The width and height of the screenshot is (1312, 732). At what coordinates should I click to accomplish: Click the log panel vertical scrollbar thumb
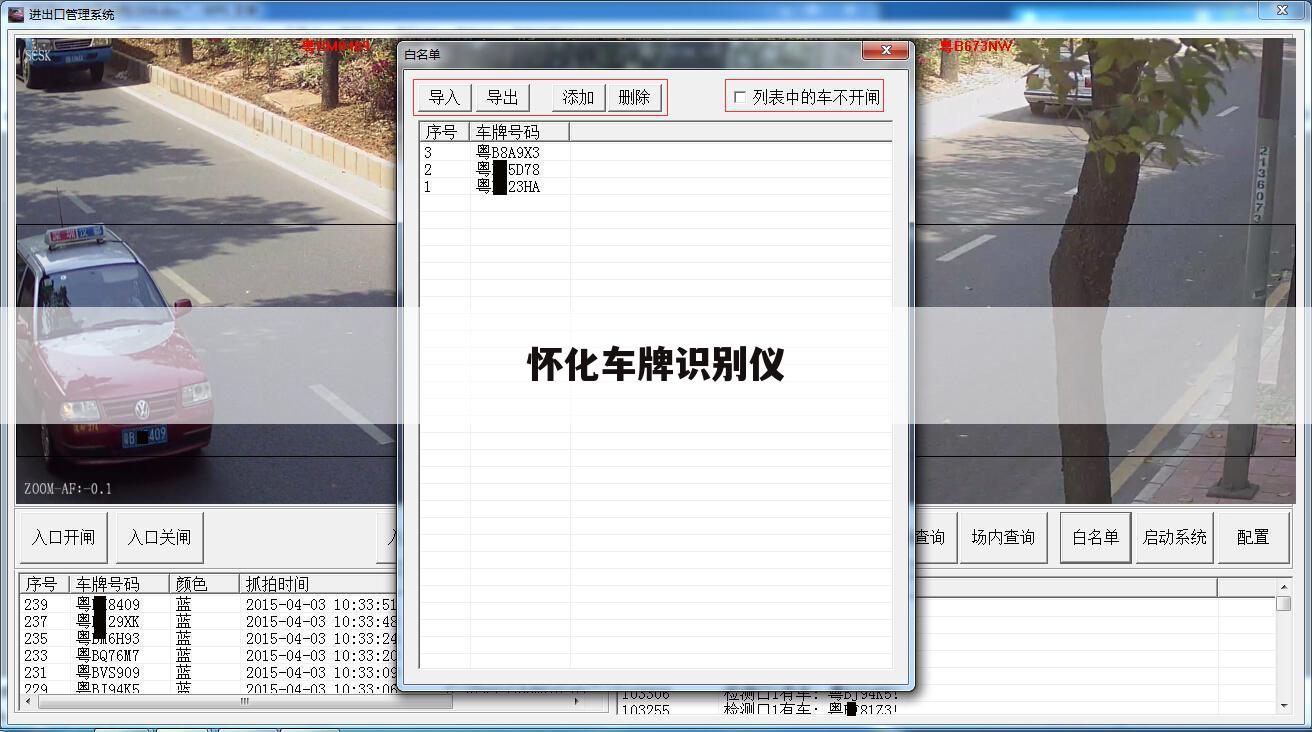click(1284, 603)
